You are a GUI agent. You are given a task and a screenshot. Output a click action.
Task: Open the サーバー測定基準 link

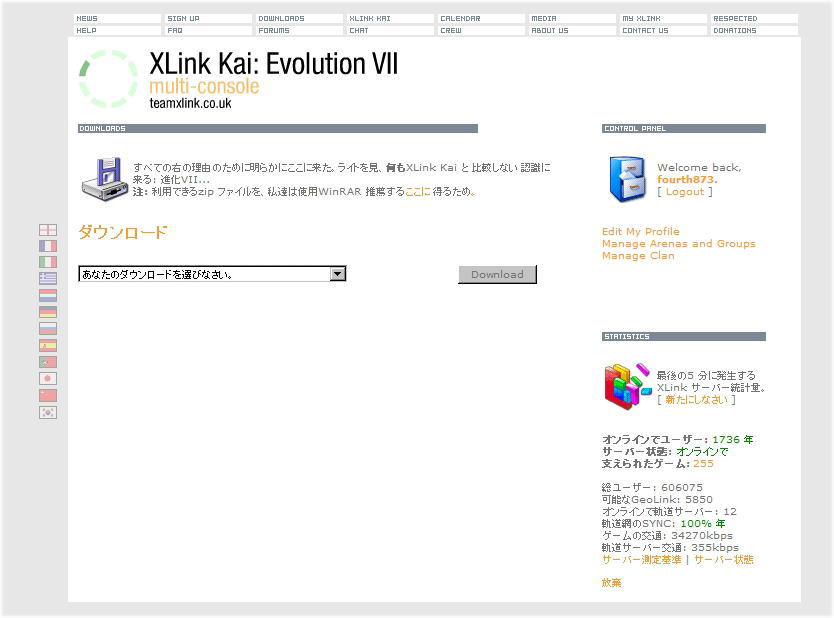click(x=641, y=559)
